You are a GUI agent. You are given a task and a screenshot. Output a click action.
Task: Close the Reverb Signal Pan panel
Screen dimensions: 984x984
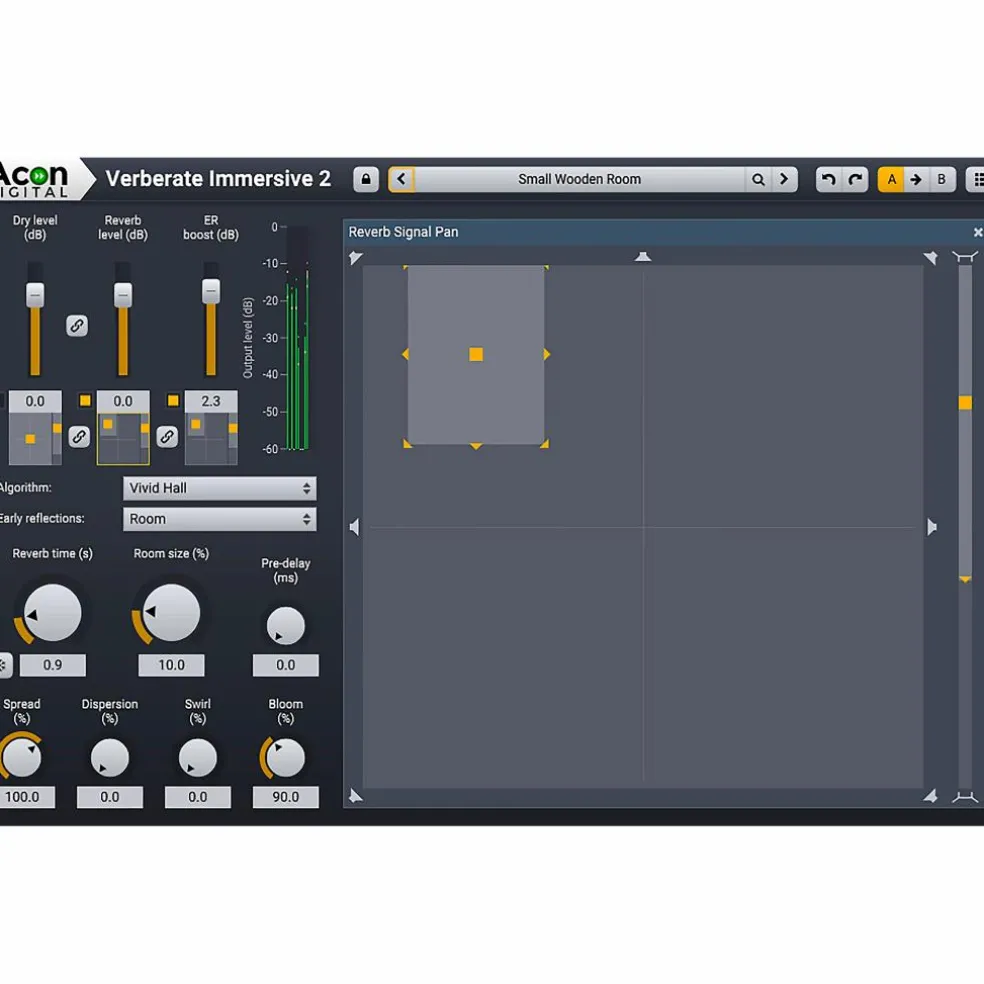(x=977, y=232)
